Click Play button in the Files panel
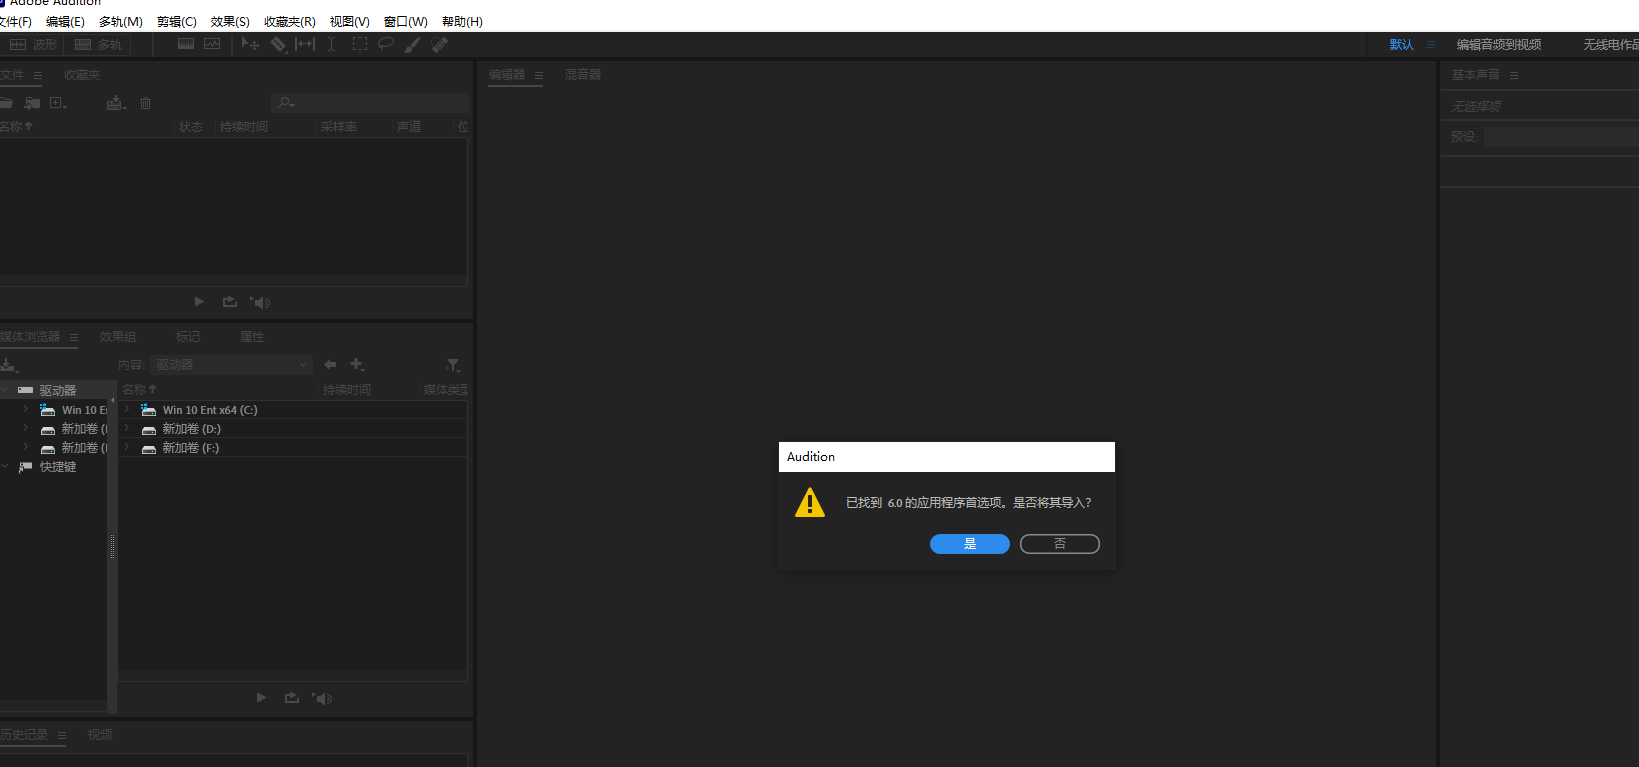This screenshot has width=1639, height=767. [199, 302]
